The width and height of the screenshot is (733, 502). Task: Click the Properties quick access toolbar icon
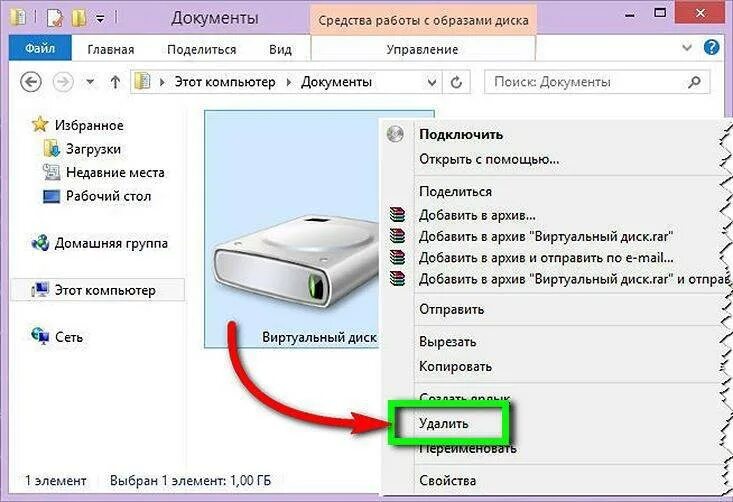point(54,18)
